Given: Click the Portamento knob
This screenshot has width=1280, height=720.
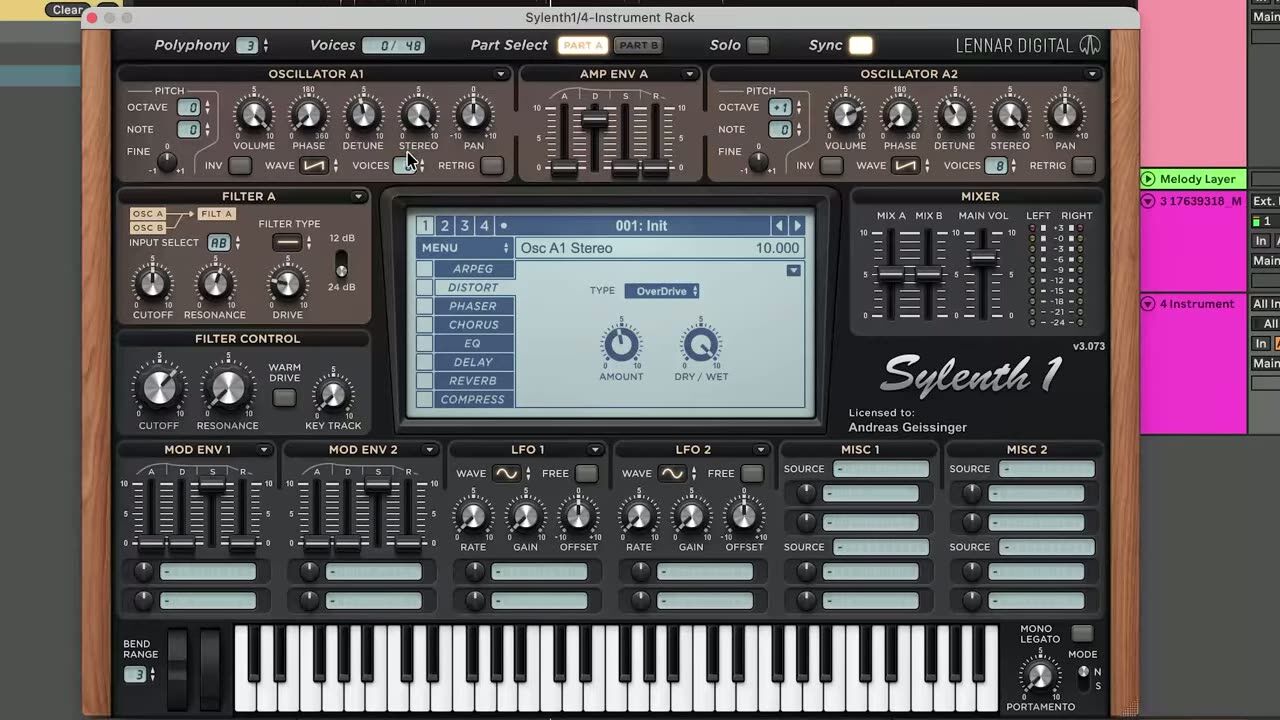Looking at the screenshot, I should click(1040, 676).
